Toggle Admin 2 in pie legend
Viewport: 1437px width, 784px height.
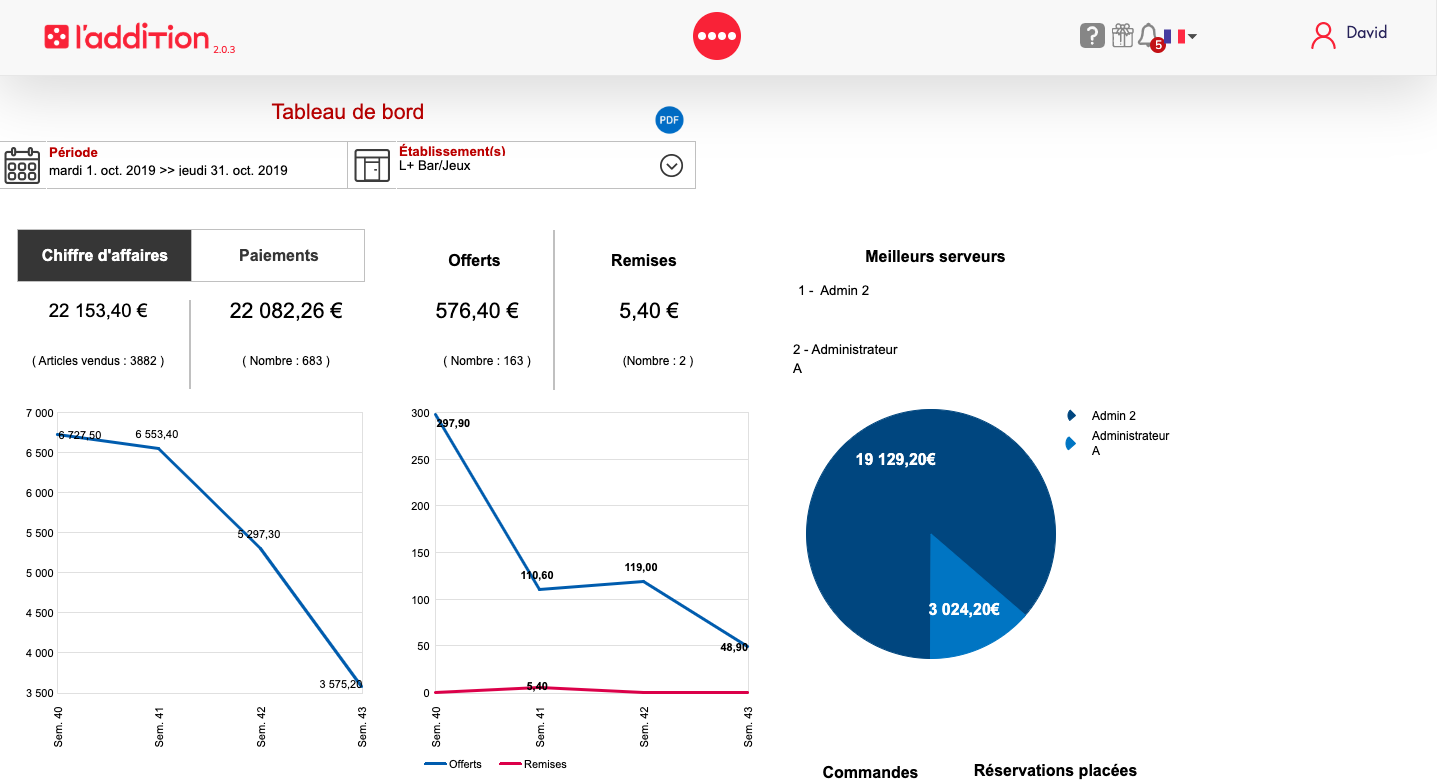(1113, 415)
